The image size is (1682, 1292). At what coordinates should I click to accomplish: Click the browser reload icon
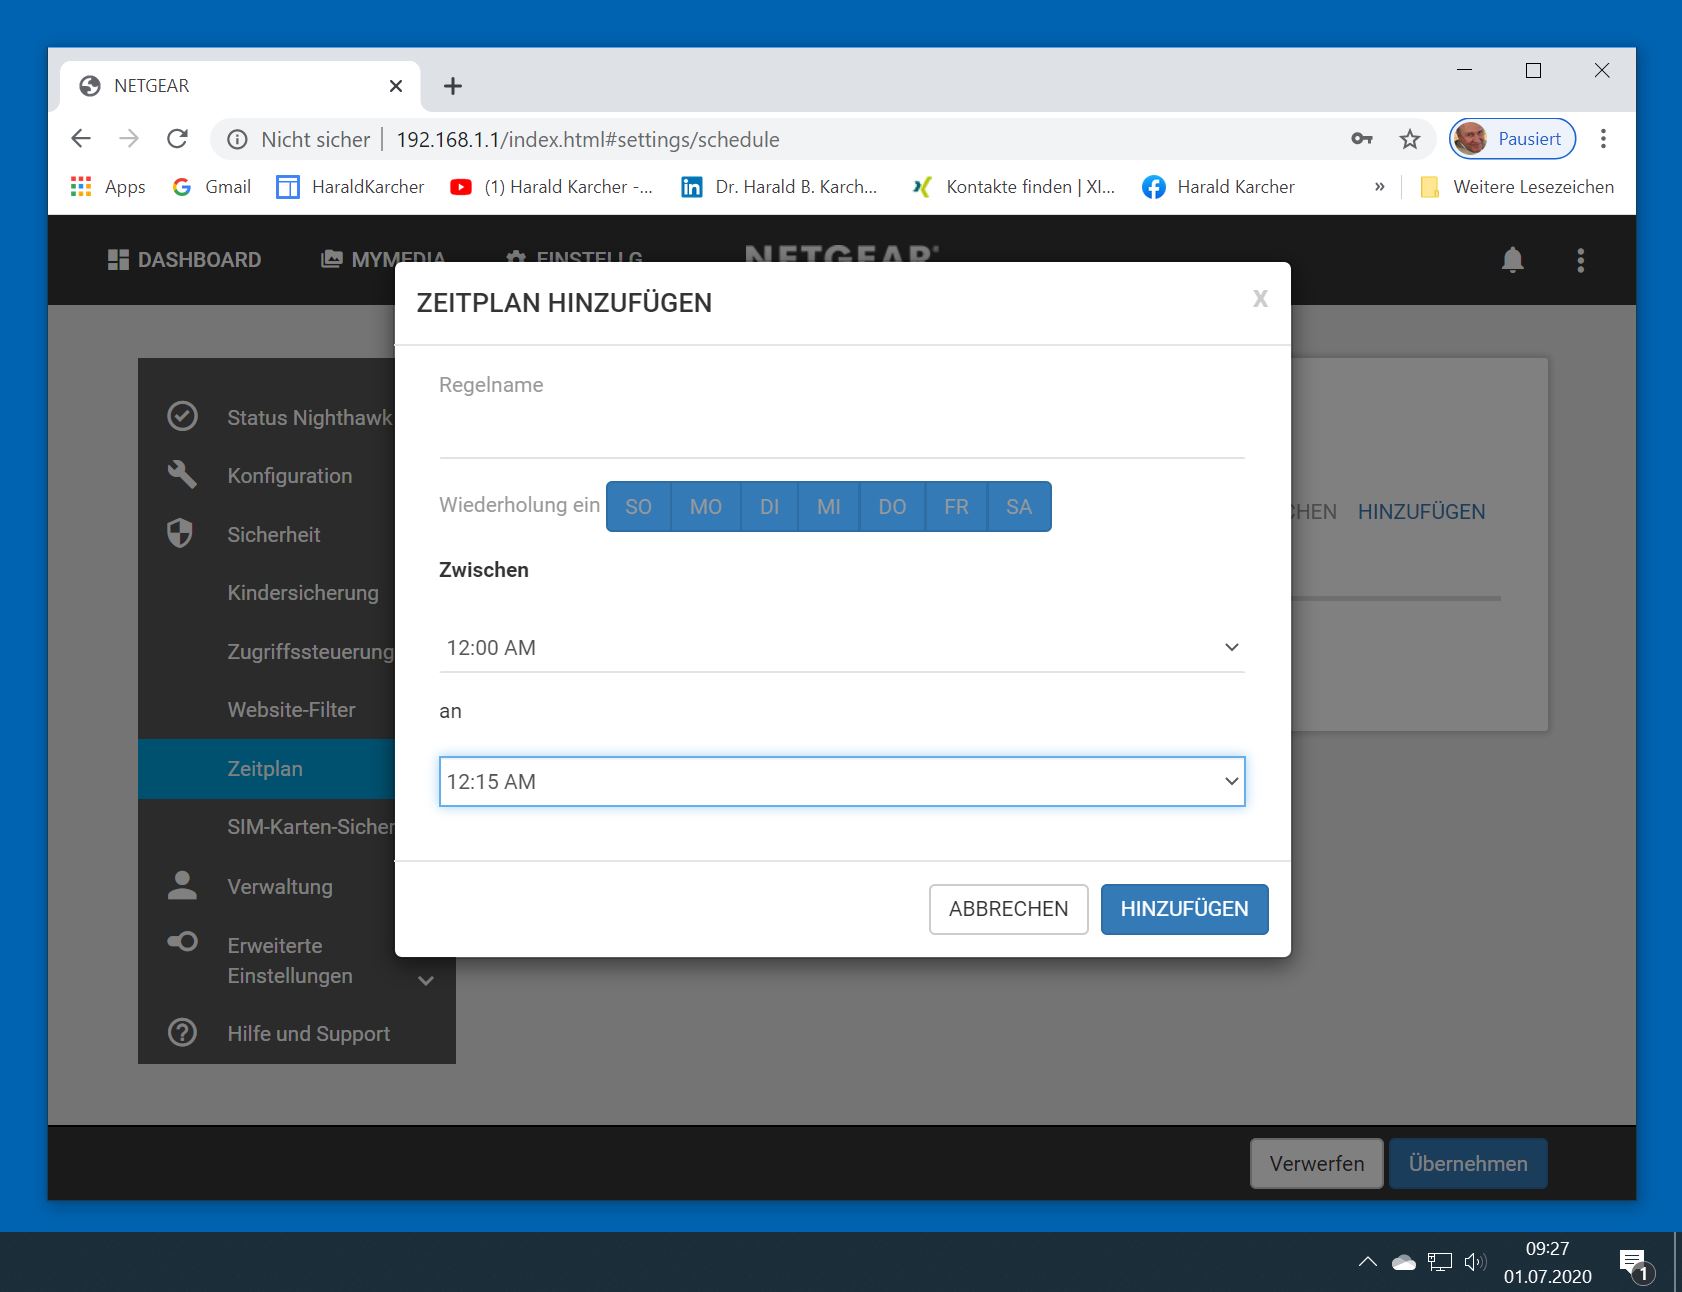click(177, 139)
